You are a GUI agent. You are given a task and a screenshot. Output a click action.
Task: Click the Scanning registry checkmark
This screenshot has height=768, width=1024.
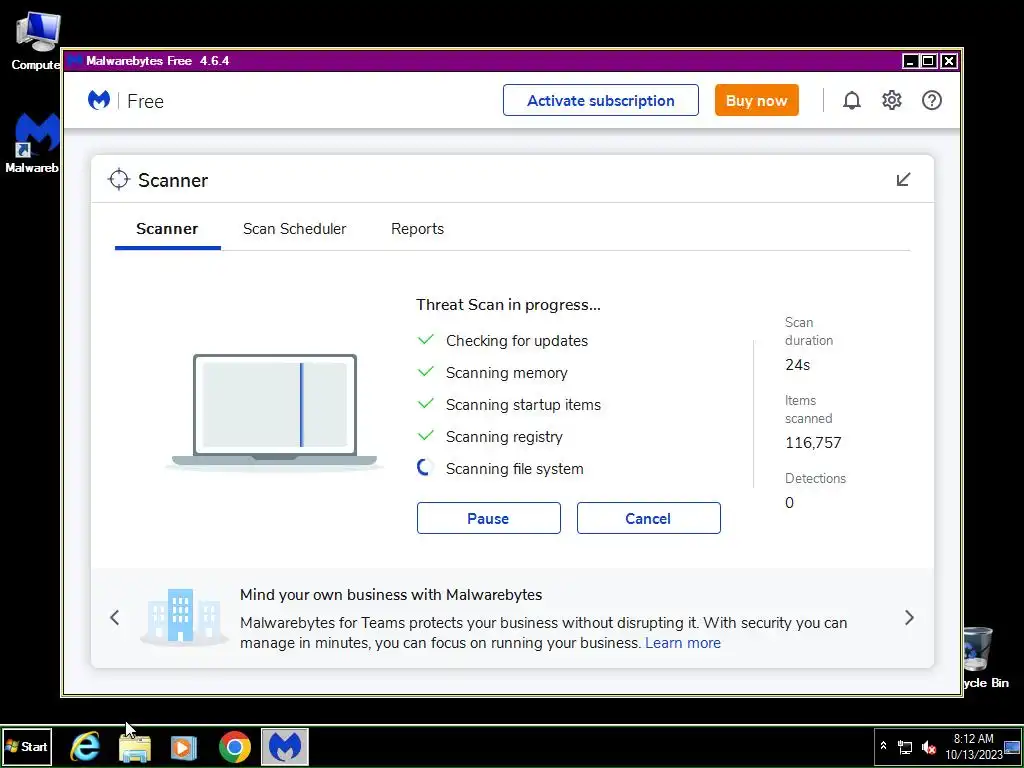[x=425, y=436]
